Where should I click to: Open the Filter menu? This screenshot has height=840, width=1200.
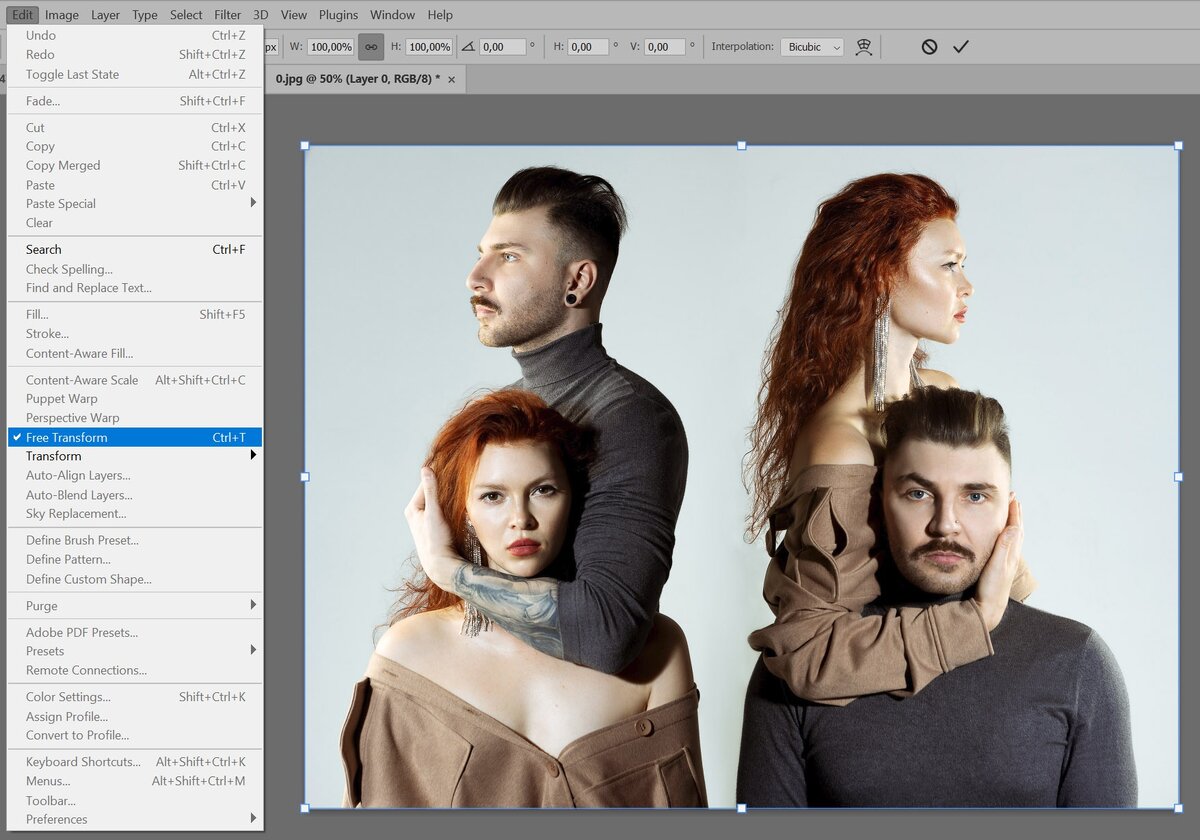click(227, 15)
